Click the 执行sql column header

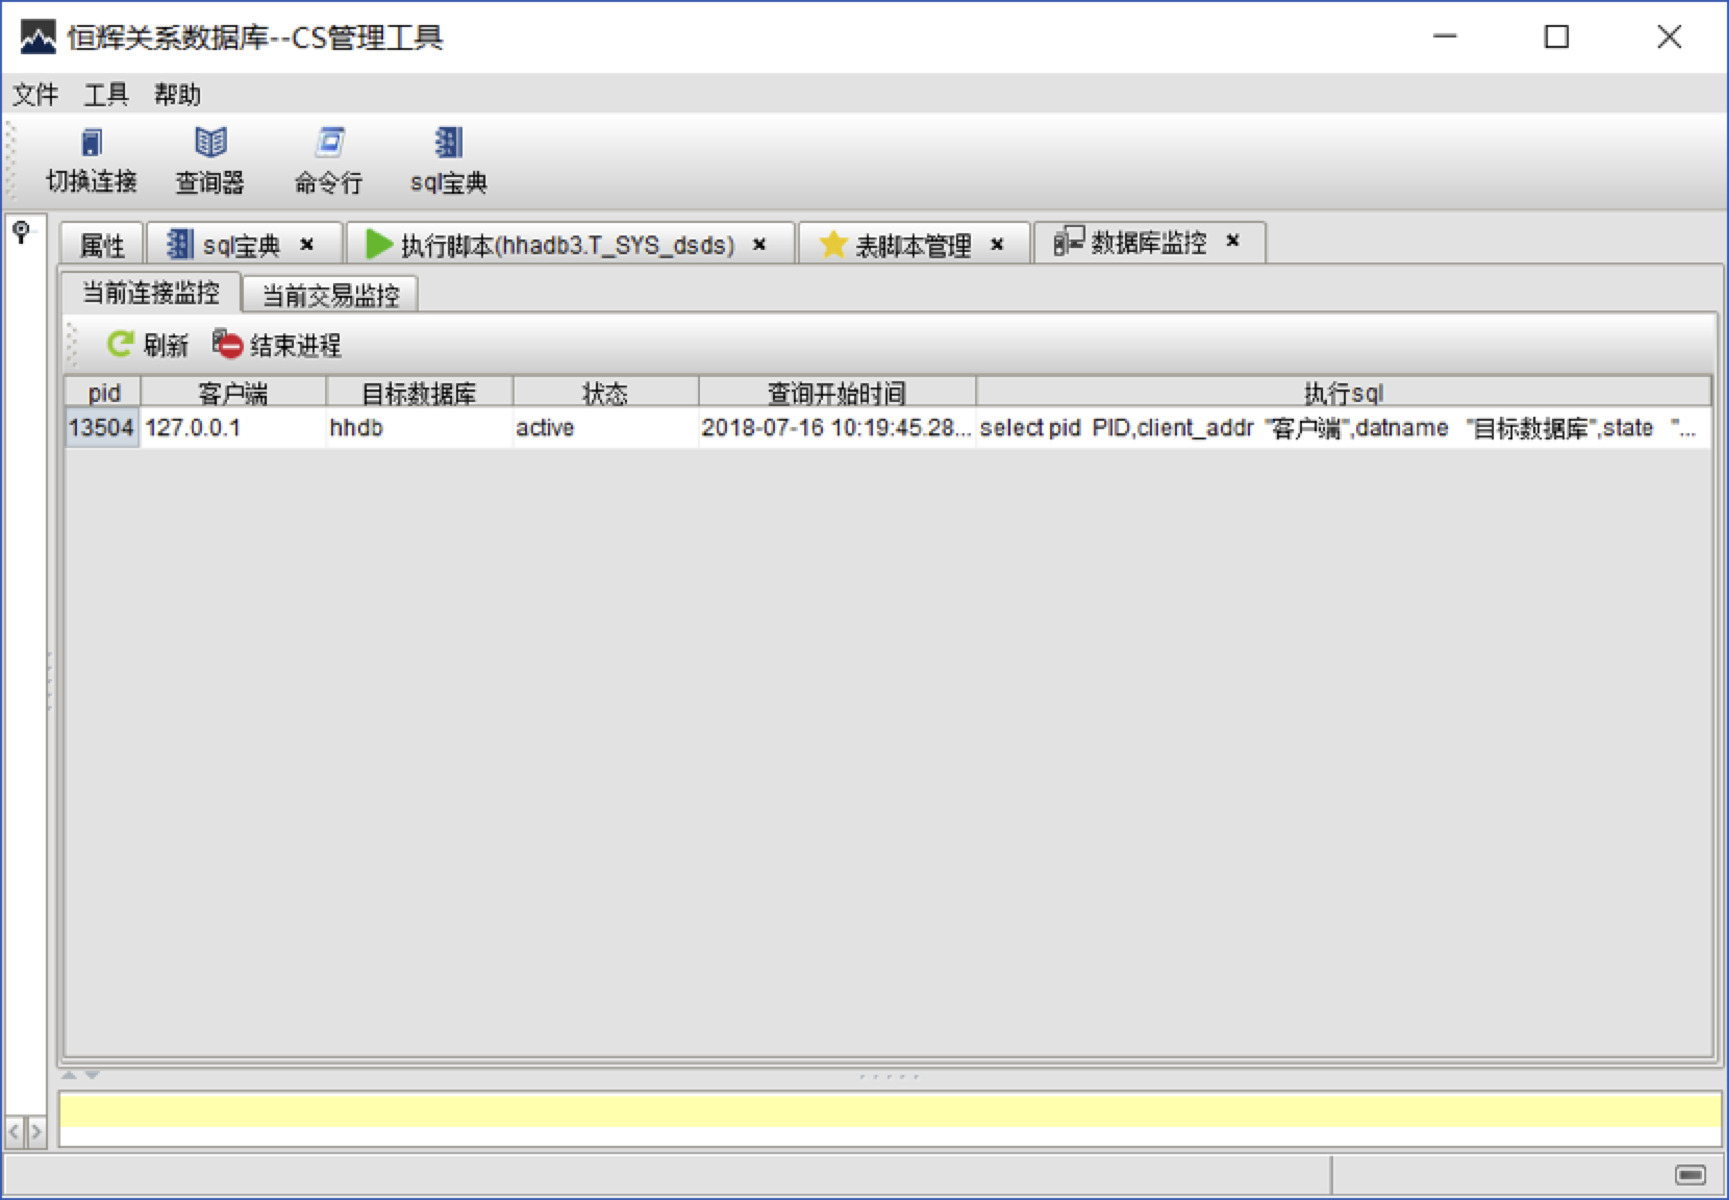click(1342, 392)
